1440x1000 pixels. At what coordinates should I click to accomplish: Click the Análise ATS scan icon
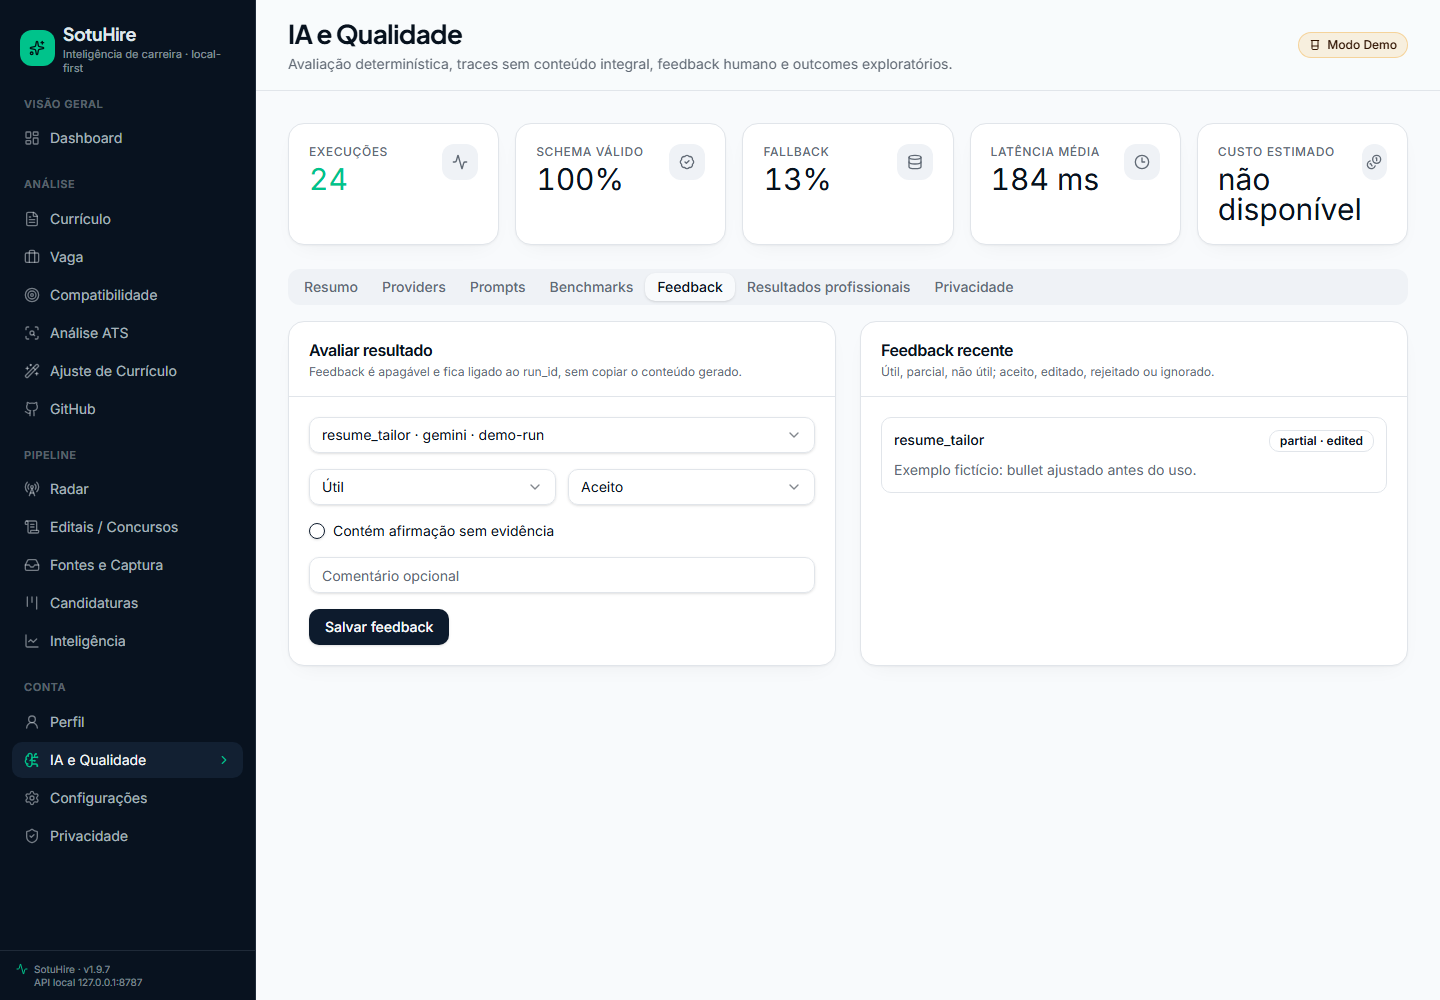[x=32, y=333]
